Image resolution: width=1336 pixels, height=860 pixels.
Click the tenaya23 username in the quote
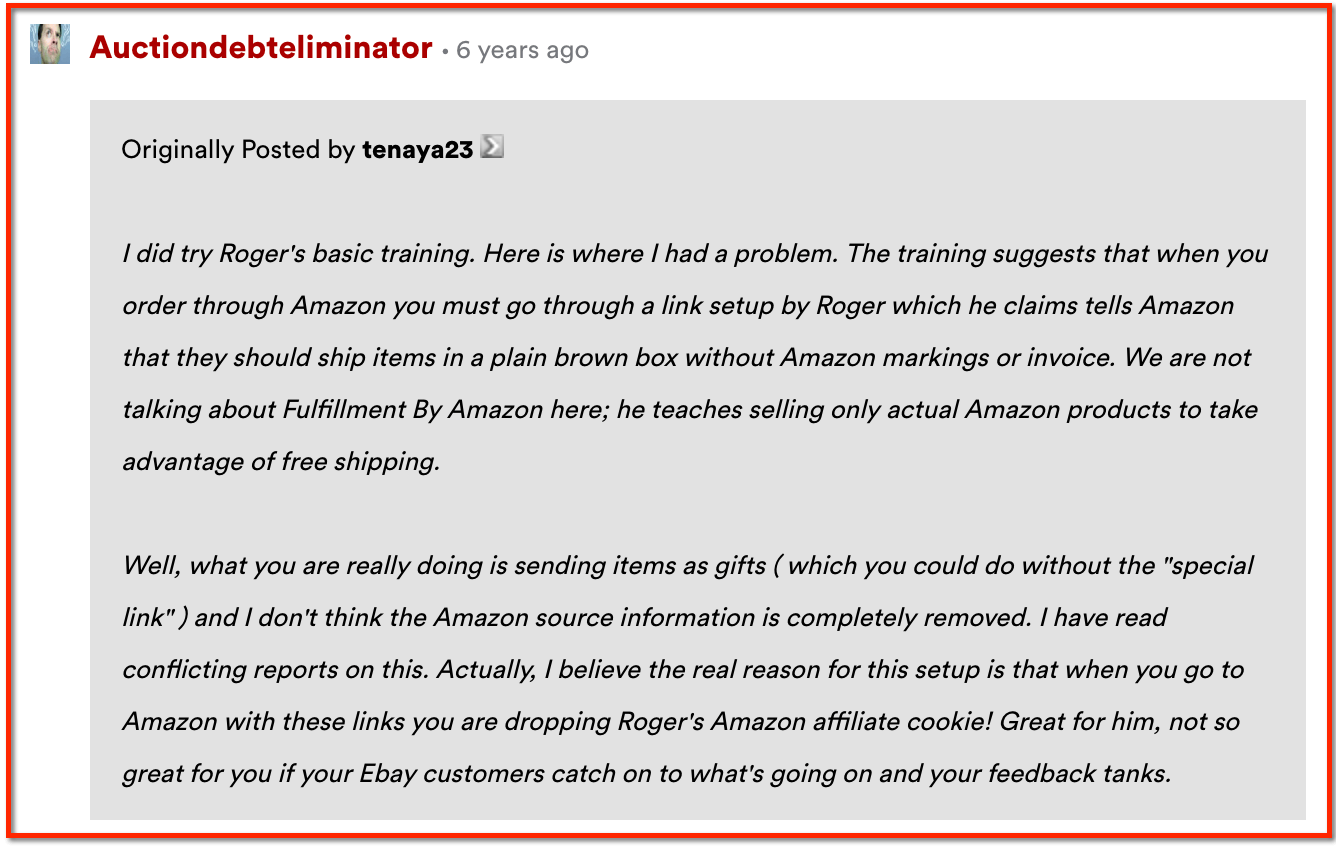[418, 150]
